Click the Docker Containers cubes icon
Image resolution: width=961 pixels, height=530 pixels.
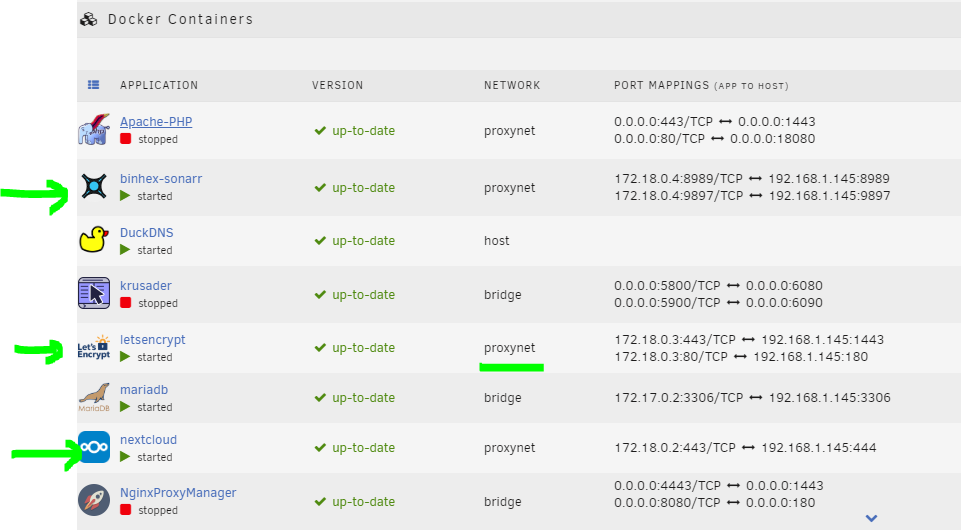pyautogui.click(x=89, y=20)
